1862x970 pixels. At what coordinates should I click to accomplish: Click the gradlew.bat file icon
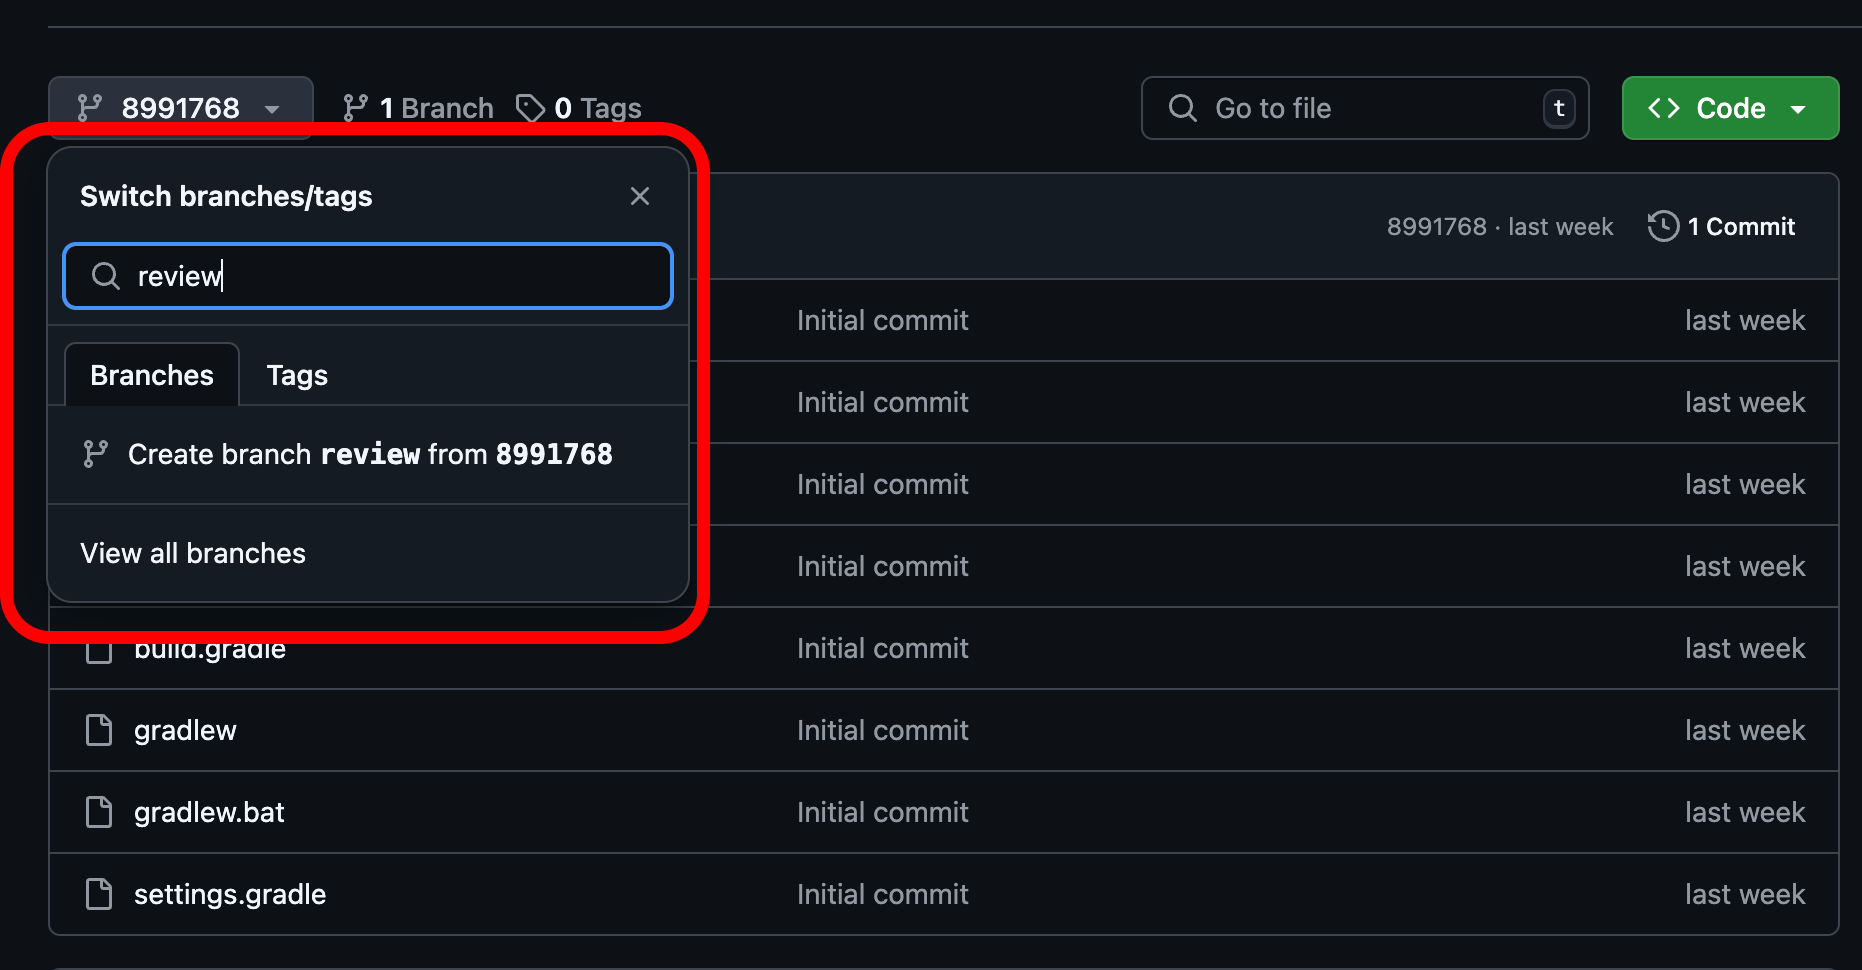pyautogui.click(x=99, y=812)
